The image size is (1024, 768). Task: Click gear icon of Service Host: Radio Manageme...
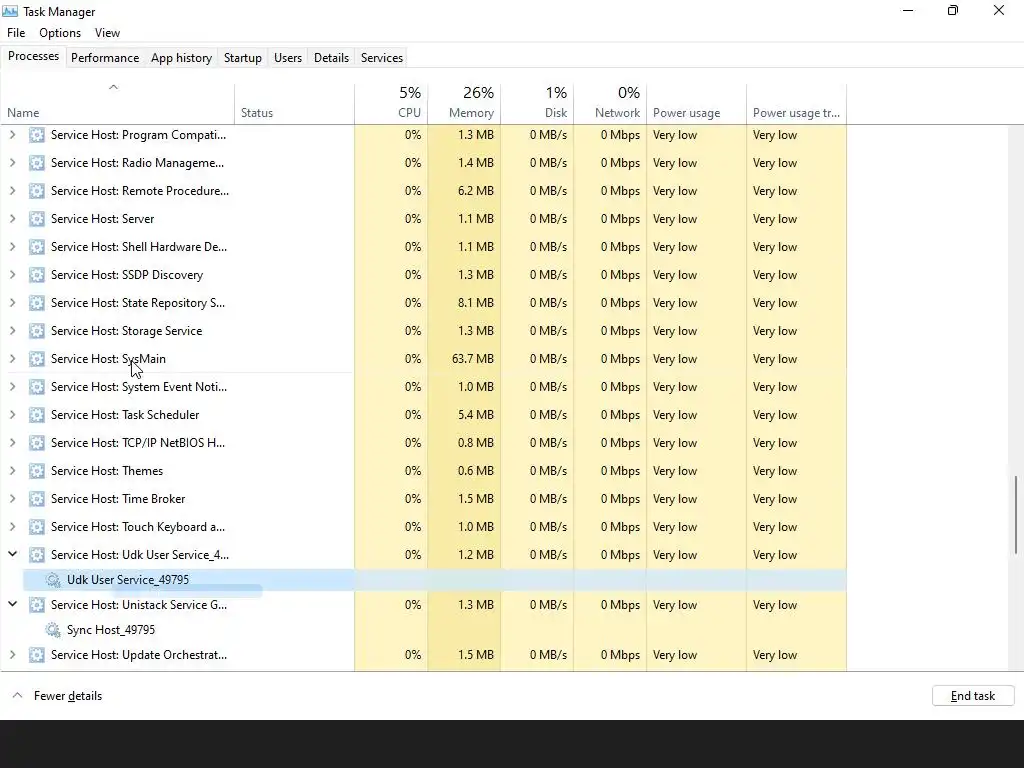tap(37, 163)
